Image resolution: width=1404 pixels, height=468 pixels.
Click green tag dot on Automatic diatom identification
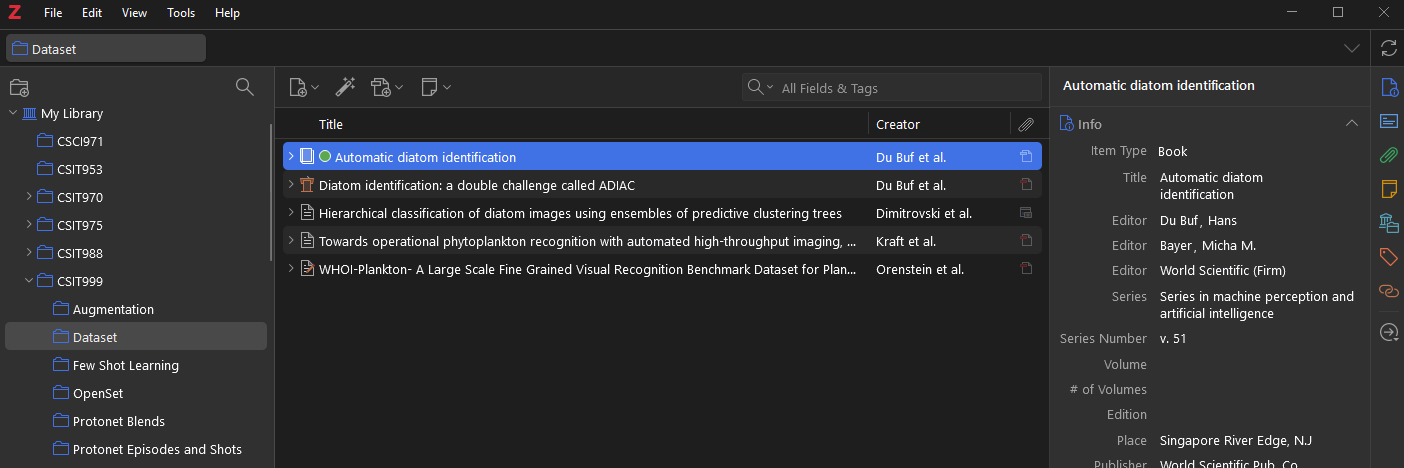pos(325,157)
